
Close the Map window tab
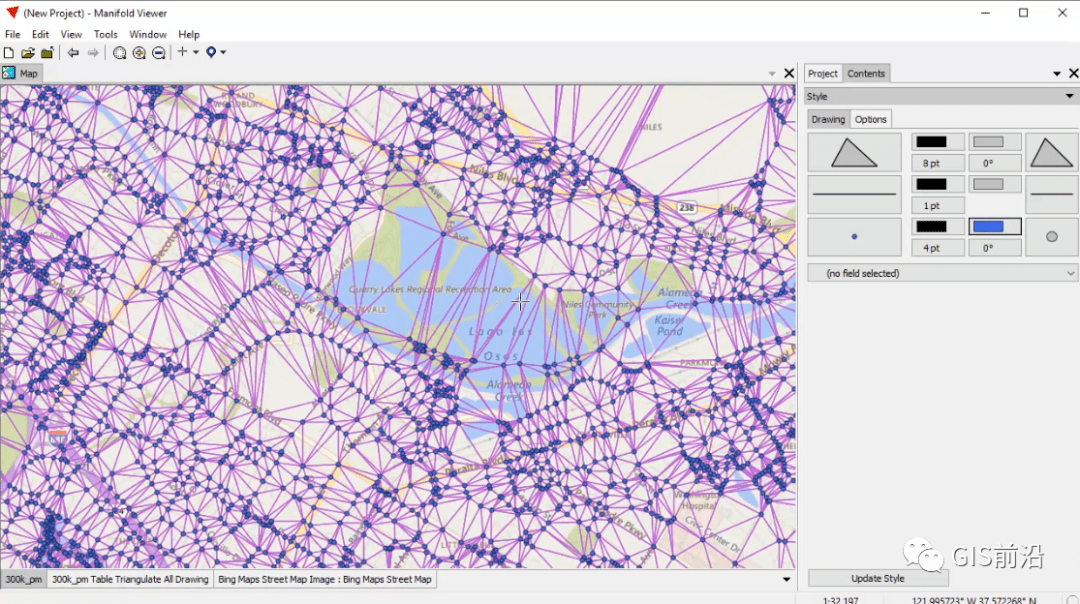click(789, 73)
